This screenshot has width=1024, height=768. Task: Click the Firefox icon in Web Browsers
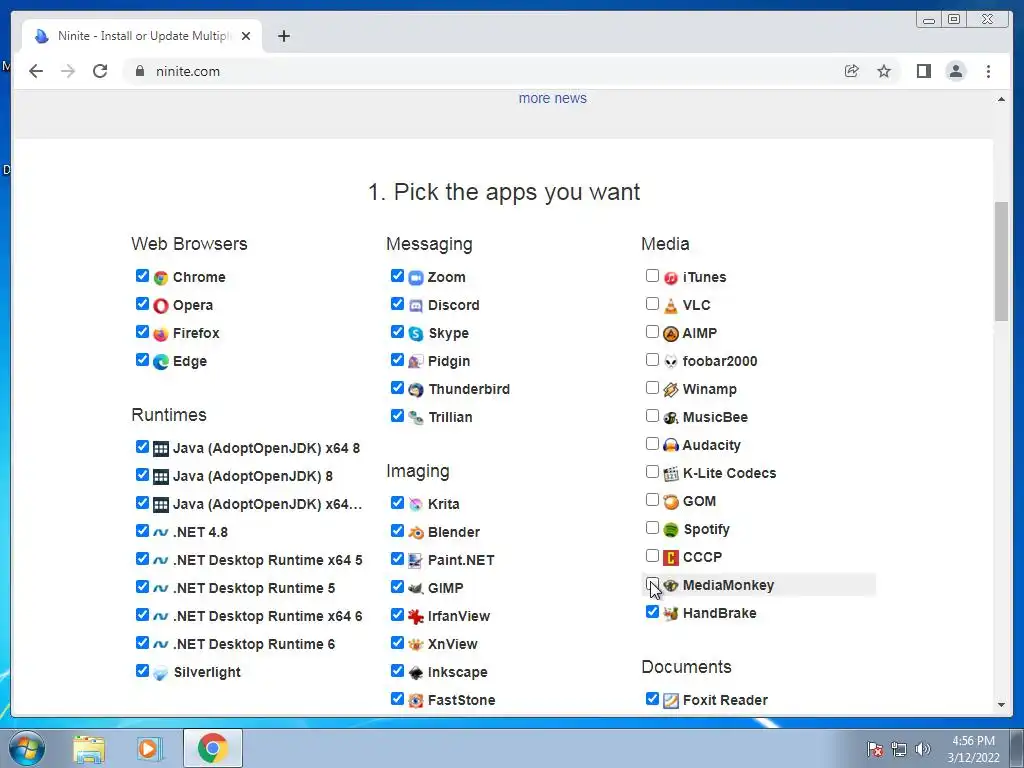click(x=161, y=334)
